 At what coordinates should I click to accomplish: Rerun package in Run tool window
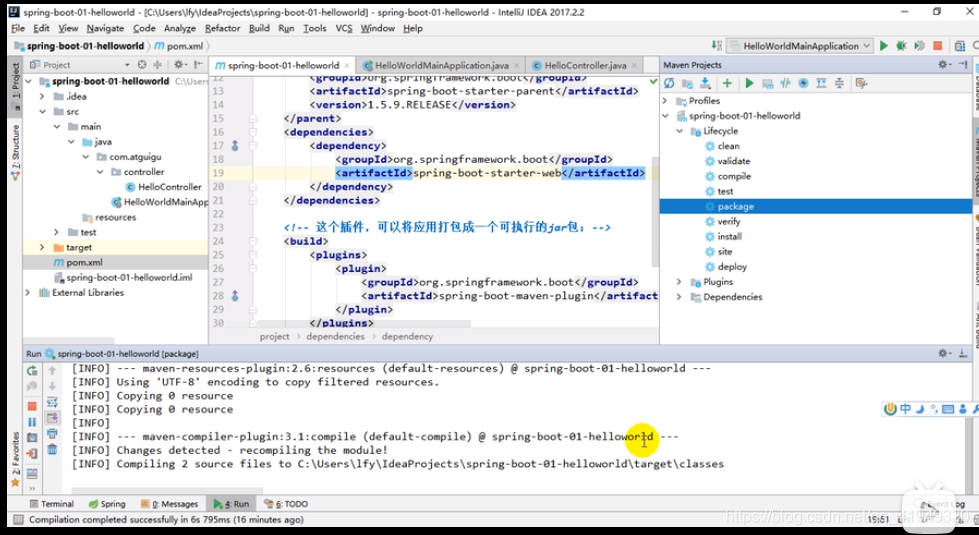click(x=32, y=371)
